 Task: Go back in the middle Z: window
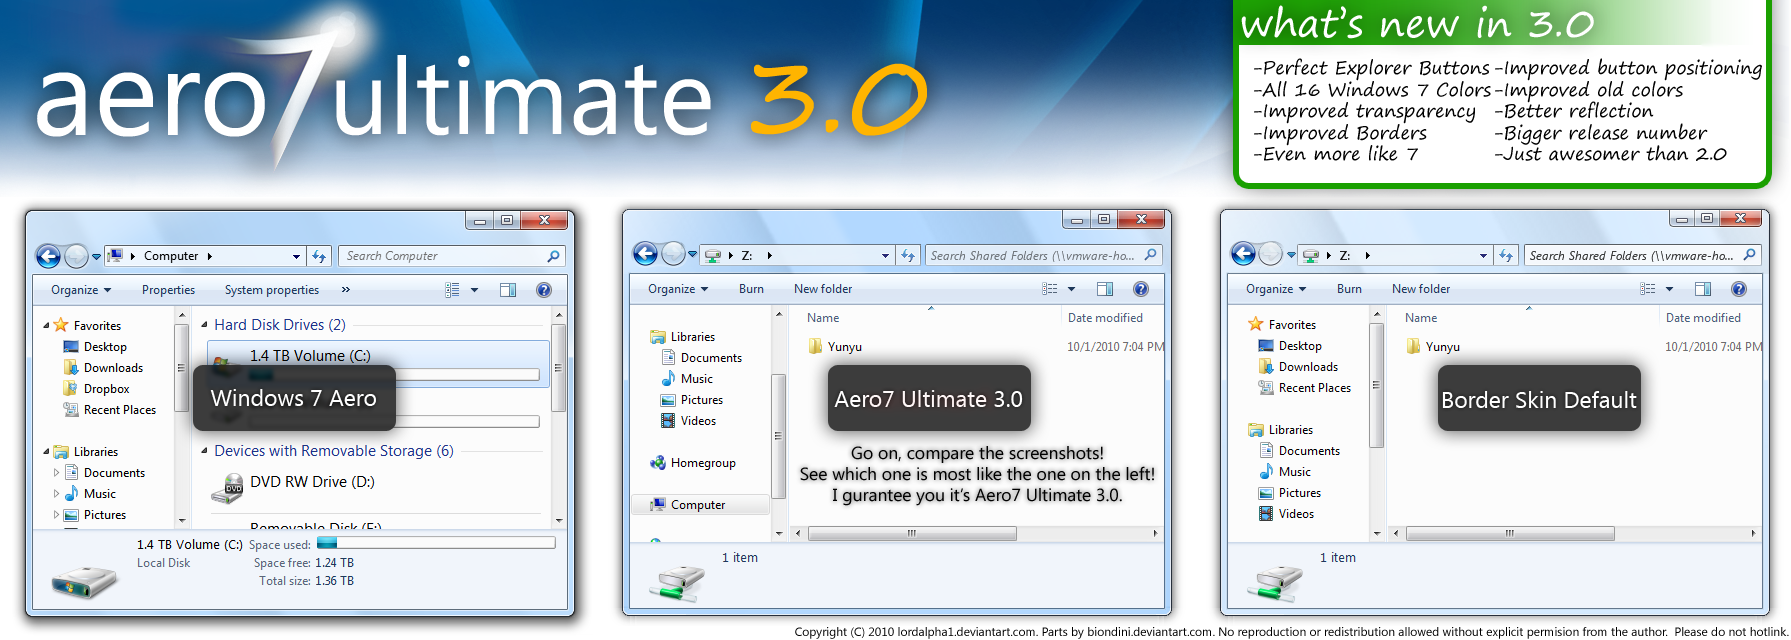click(645, 255)
